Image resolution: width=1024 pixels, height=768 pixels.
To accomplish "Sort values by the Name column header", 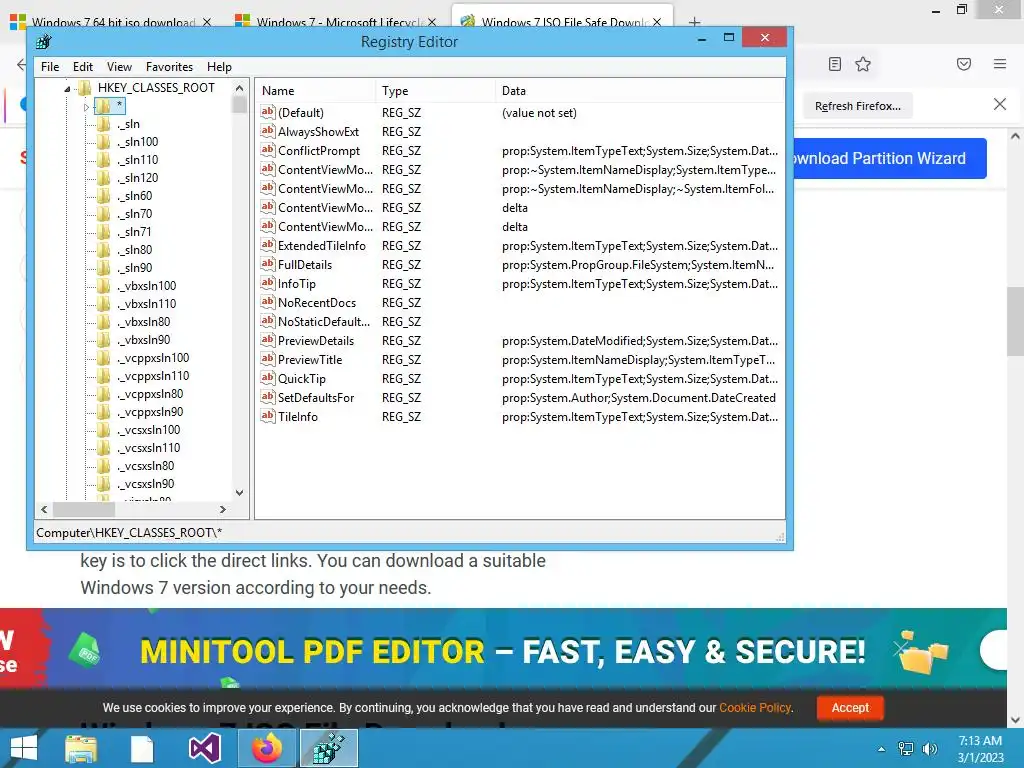I will pyautogui.click(x=315, y=91).
